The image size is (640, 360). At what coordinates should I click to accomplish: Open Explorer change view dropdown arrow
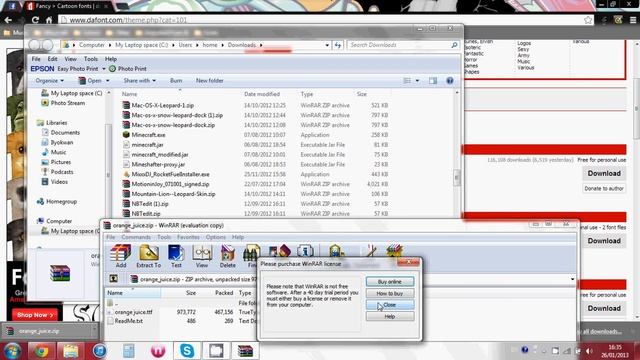tap(417, 81)
